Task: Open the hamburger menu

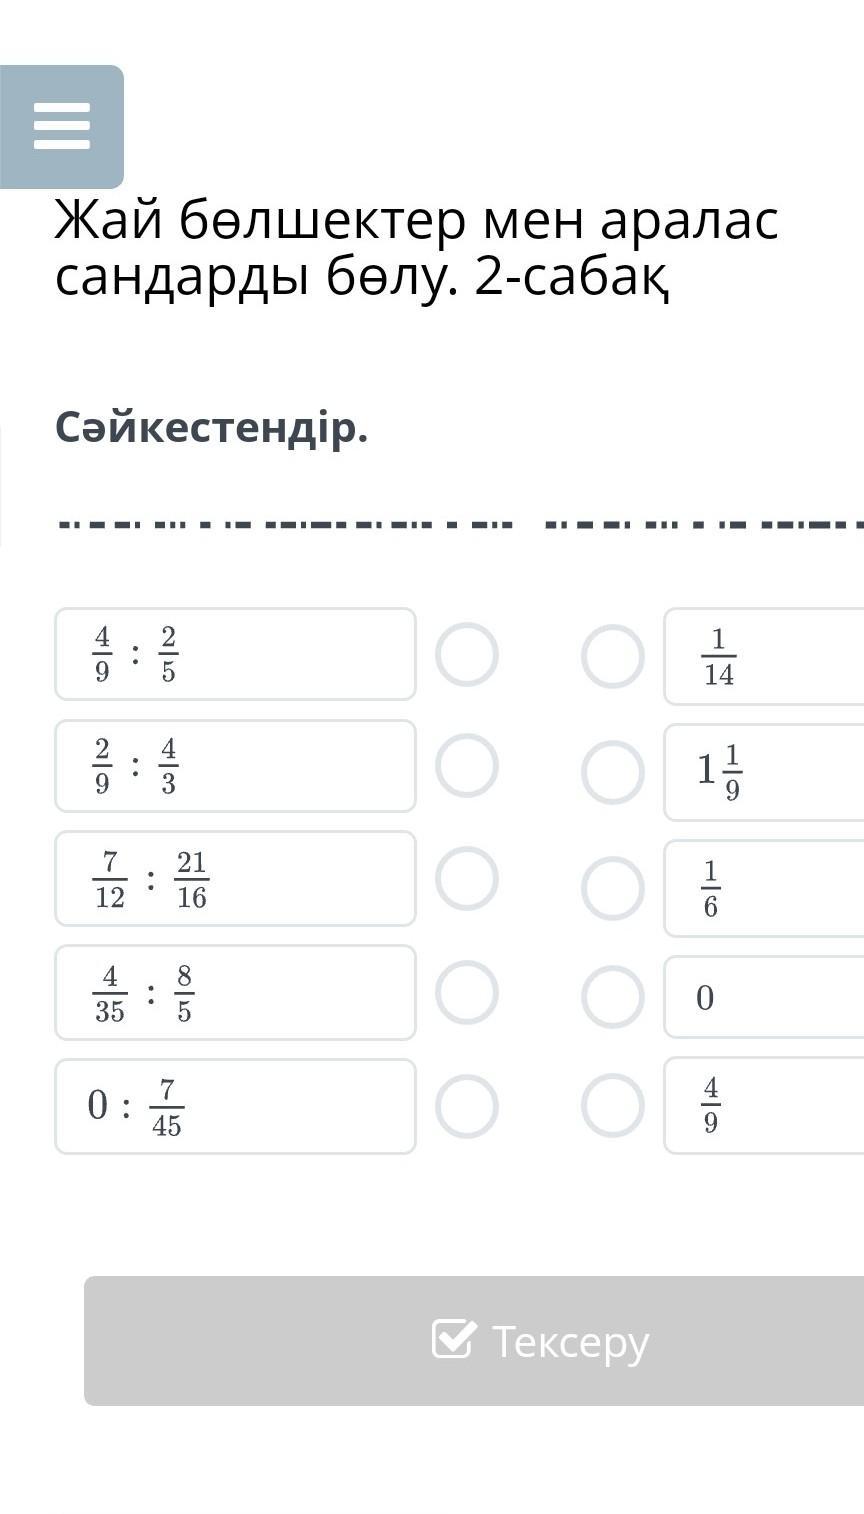Action: (62, 126)
